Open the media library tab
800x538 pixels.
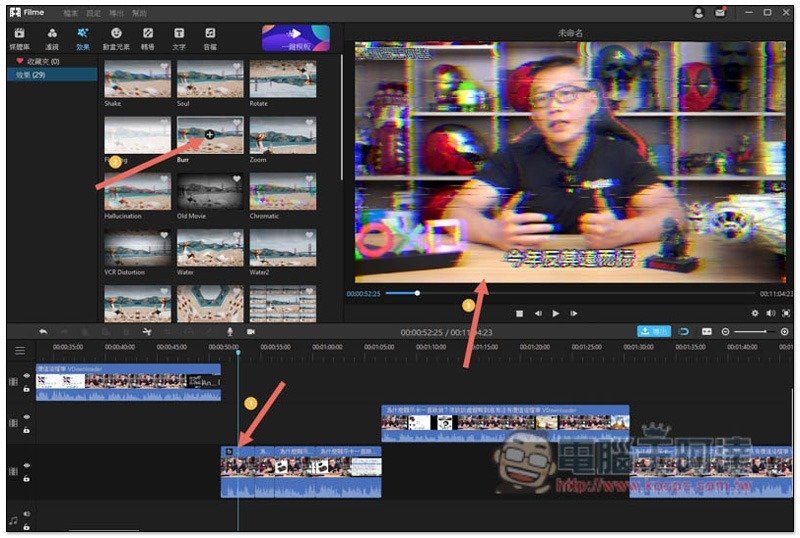point(19,38)
